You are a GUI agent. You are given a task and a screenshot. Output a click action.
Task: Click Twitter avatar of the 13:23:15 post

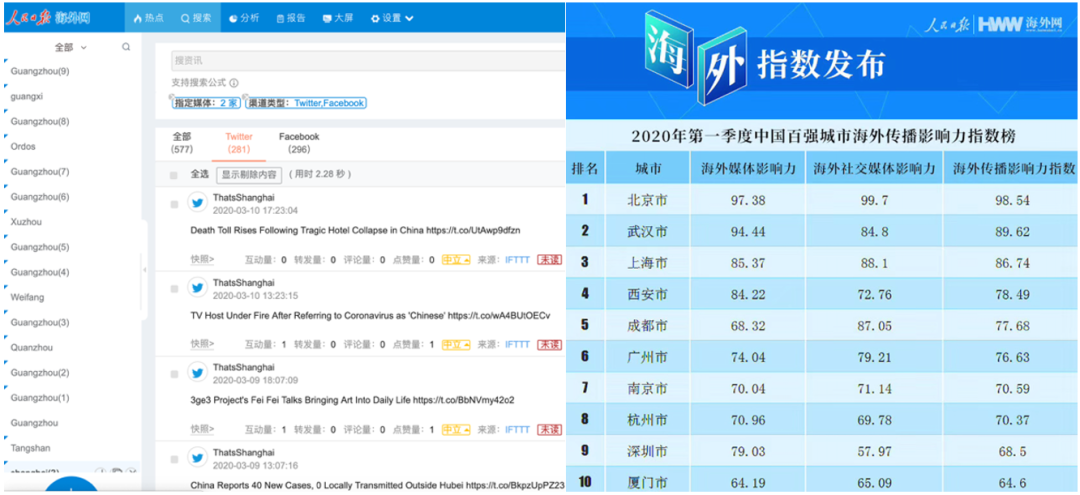(198, 288)
